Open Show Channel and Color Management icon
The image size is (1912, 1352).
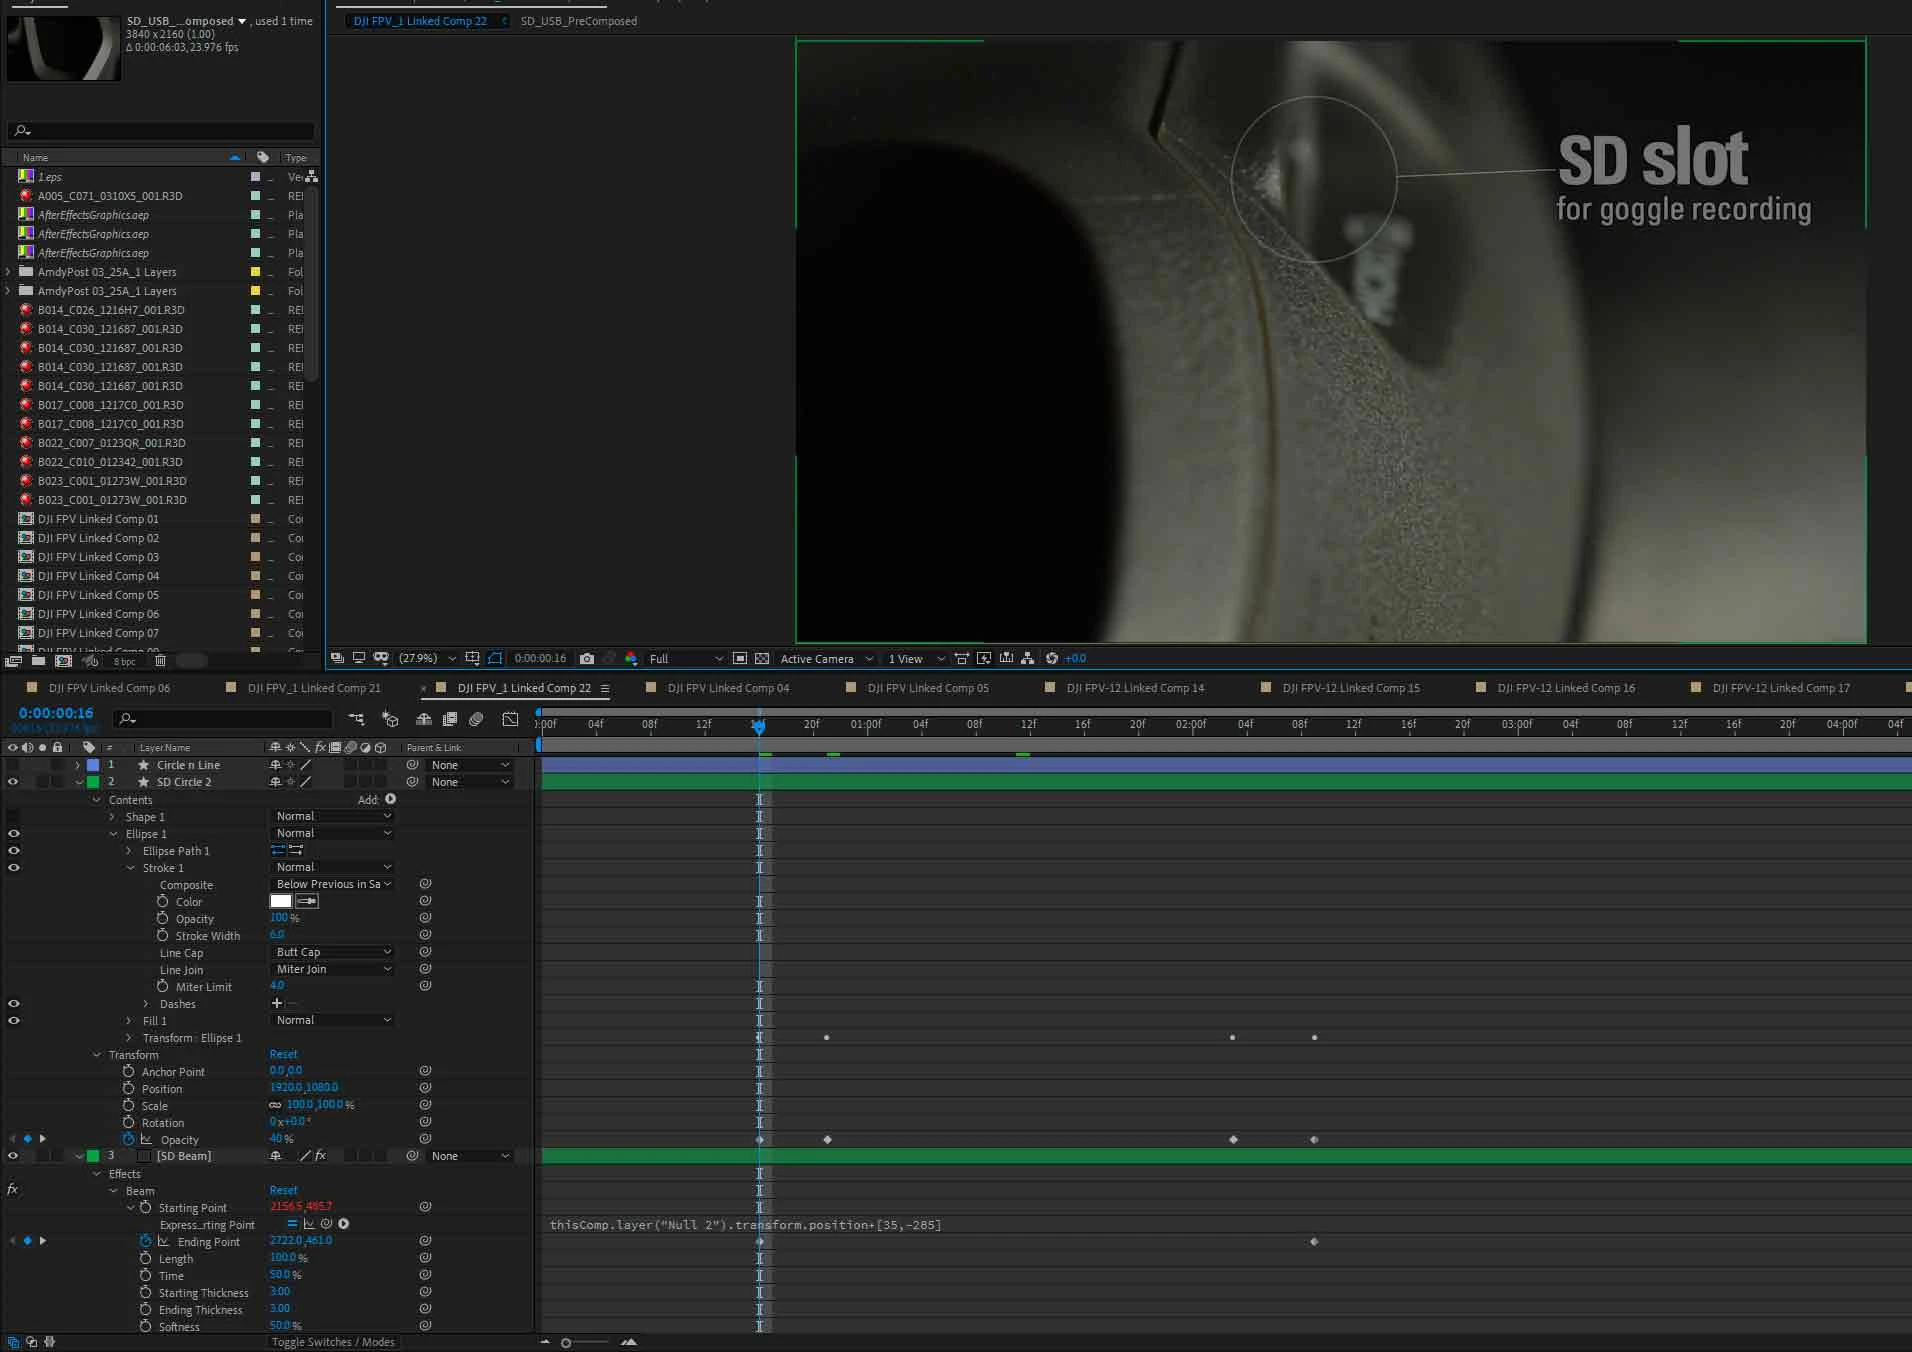click(x=631, y=658)
